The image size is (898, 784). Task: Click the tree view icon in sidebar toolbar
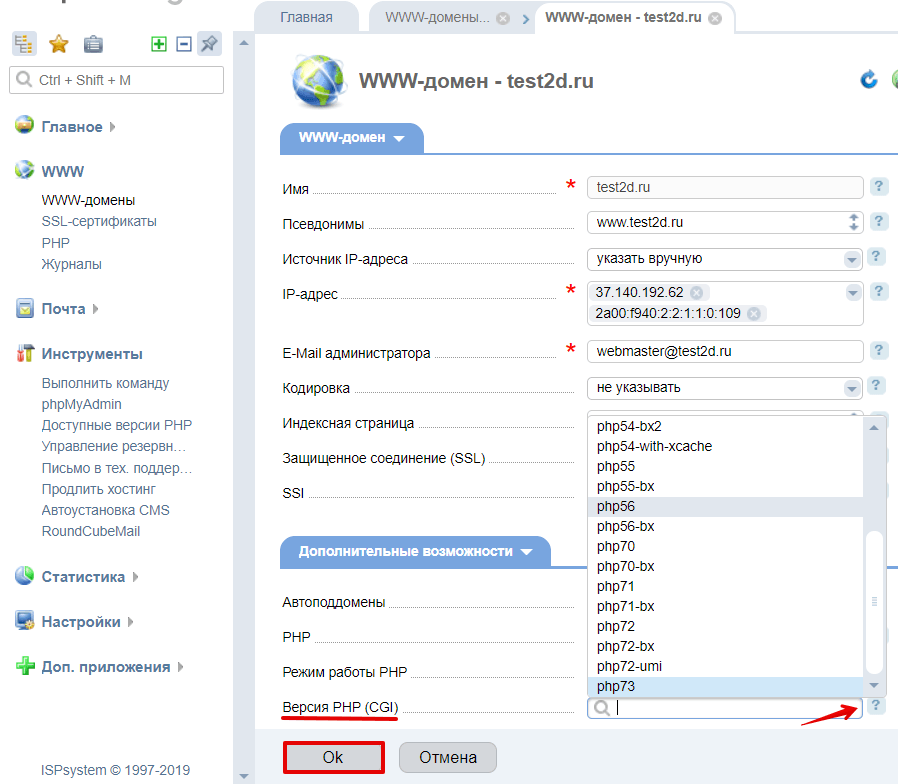coord(24,44)
